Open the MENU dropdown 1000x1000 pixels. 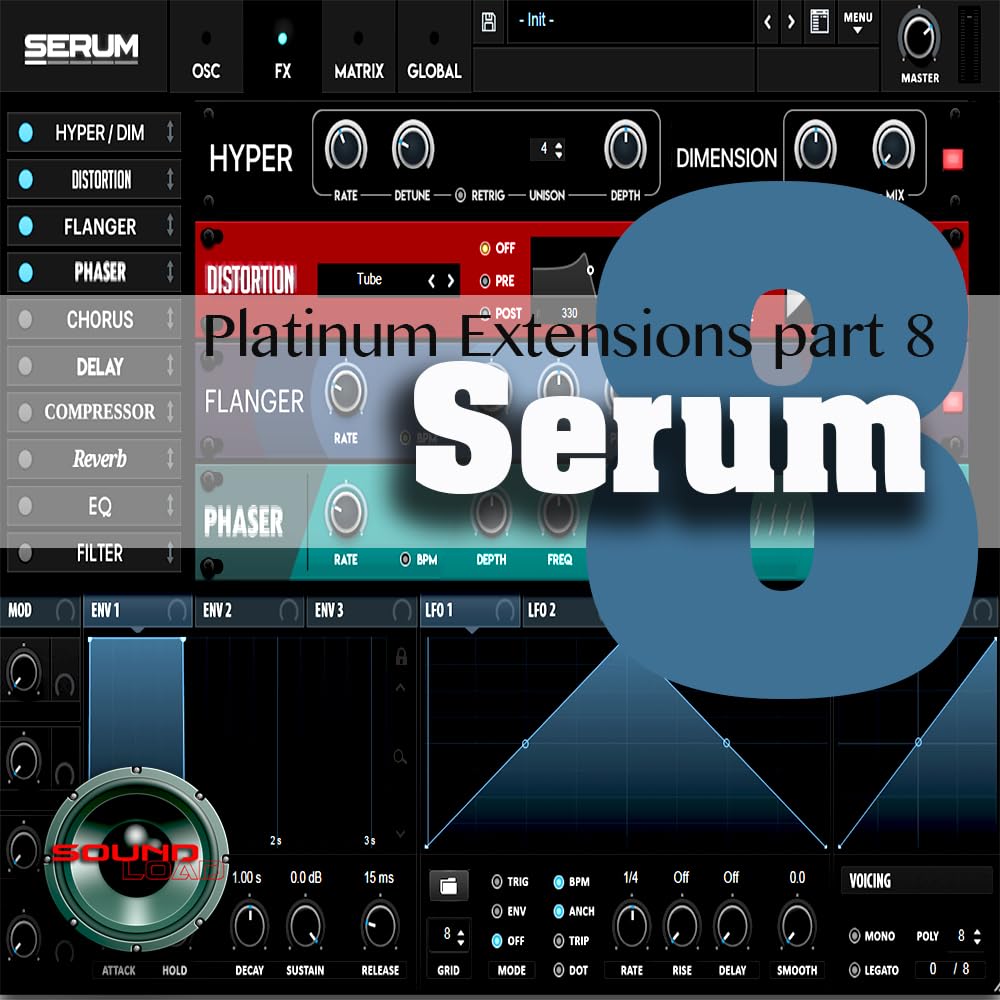tap(858, 22)
